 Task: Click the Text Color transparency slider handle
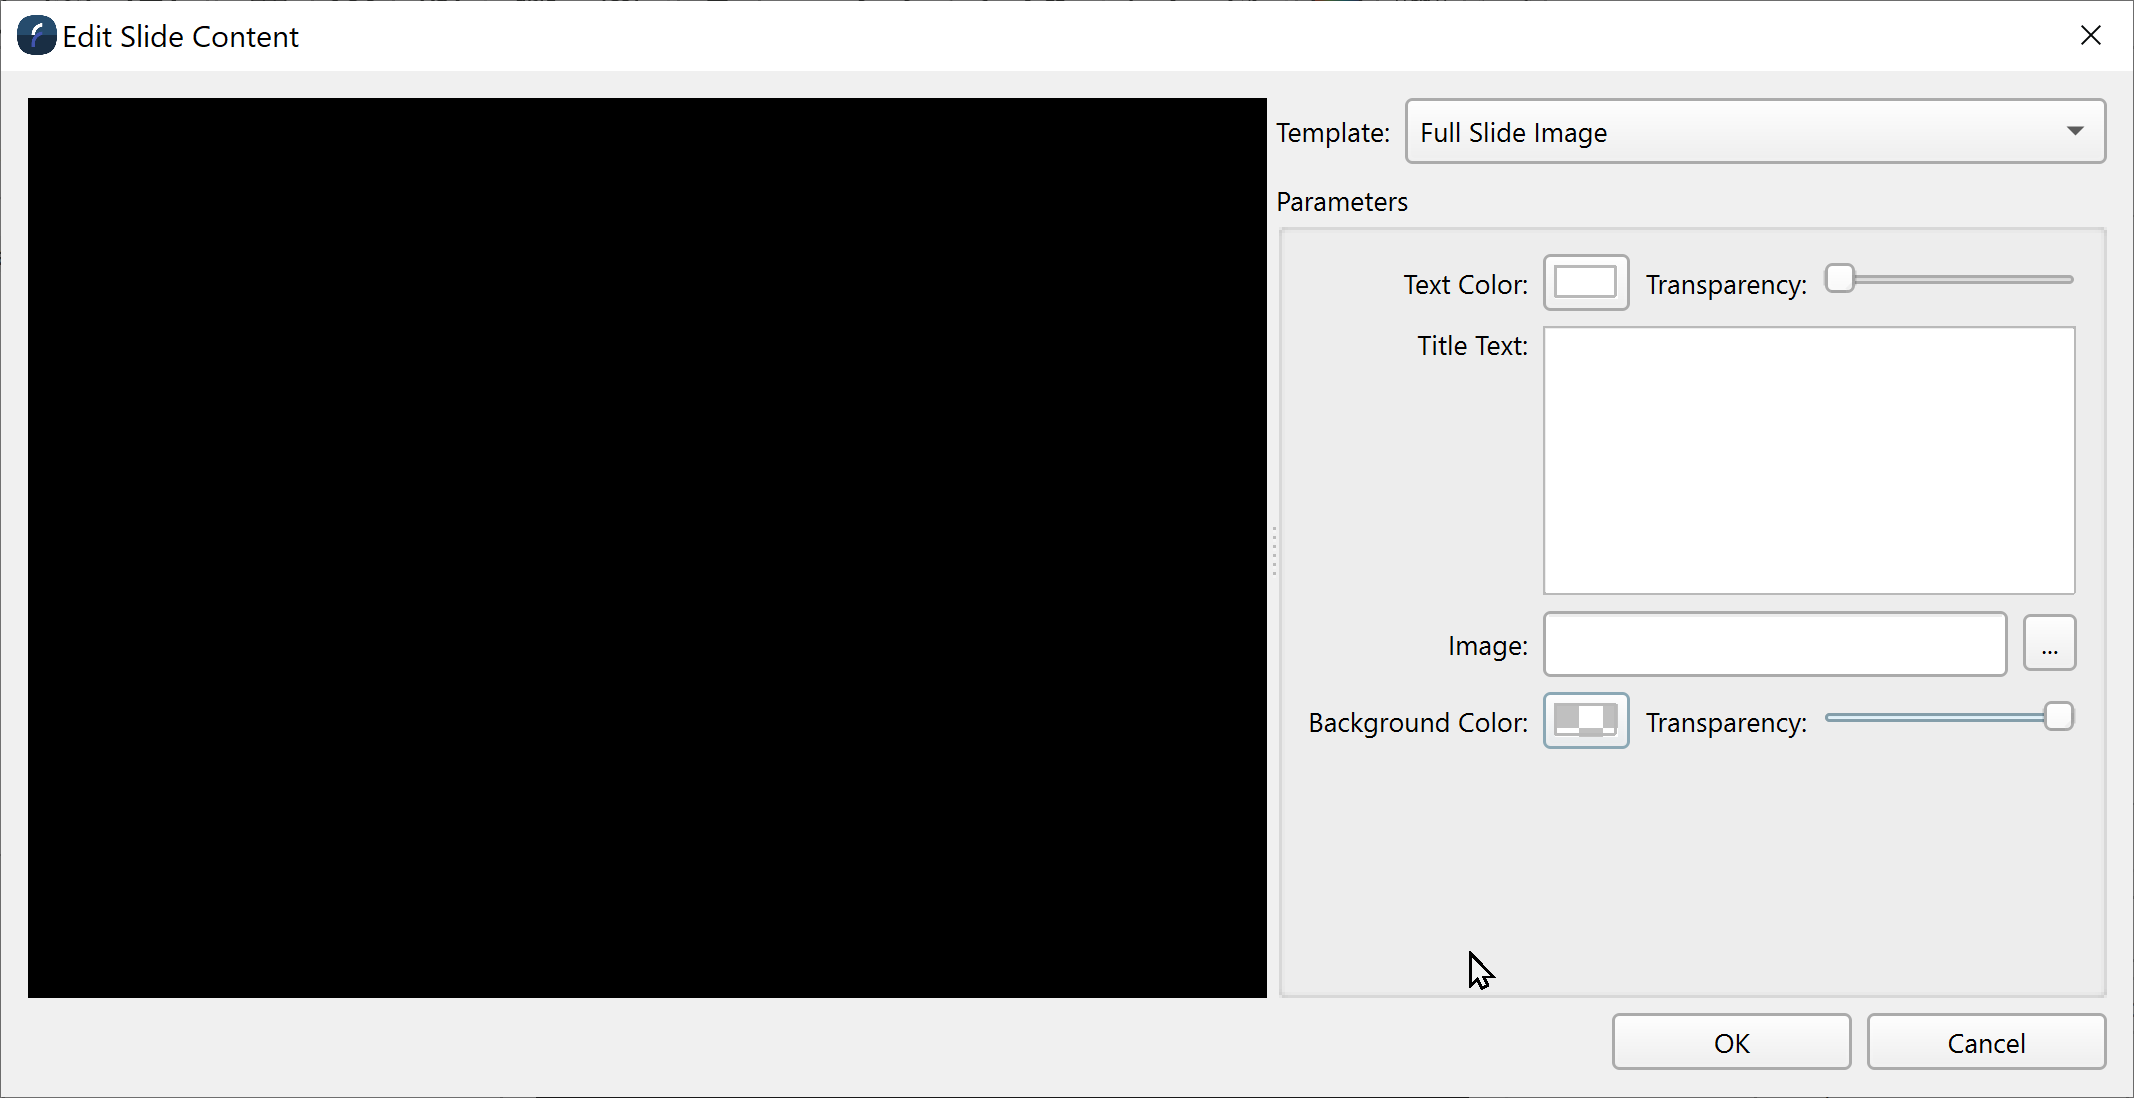tap(1840, 279)
